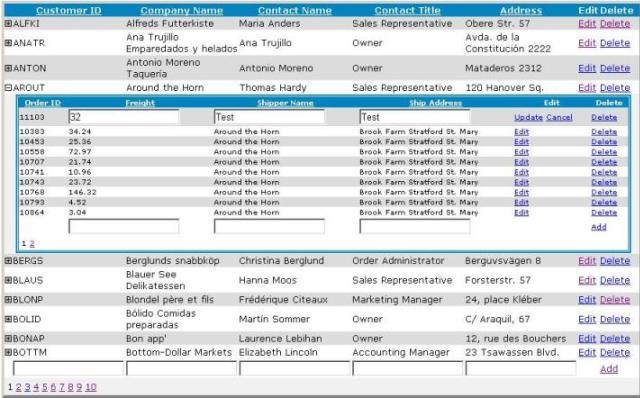Click new Contact Title input in footer
640x398 pixels.
[x=407, y=369]
